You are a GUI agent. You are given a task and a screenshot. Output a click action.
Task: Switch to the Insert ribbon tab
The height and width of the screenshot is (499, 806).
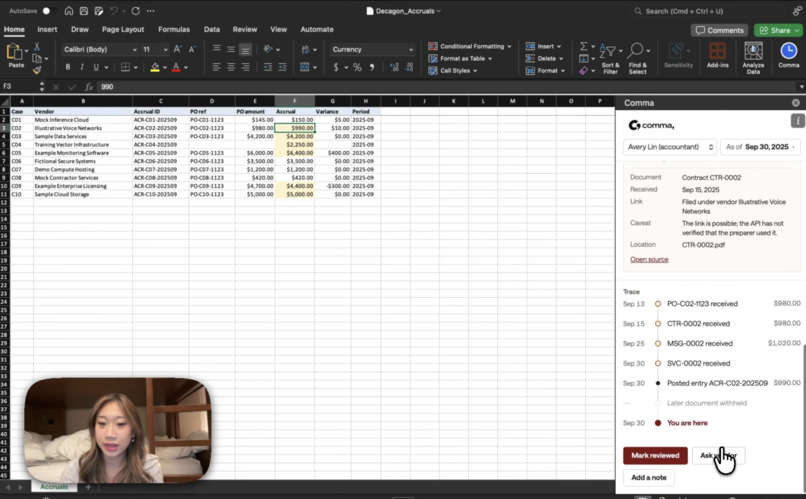(x=47, y=29)
